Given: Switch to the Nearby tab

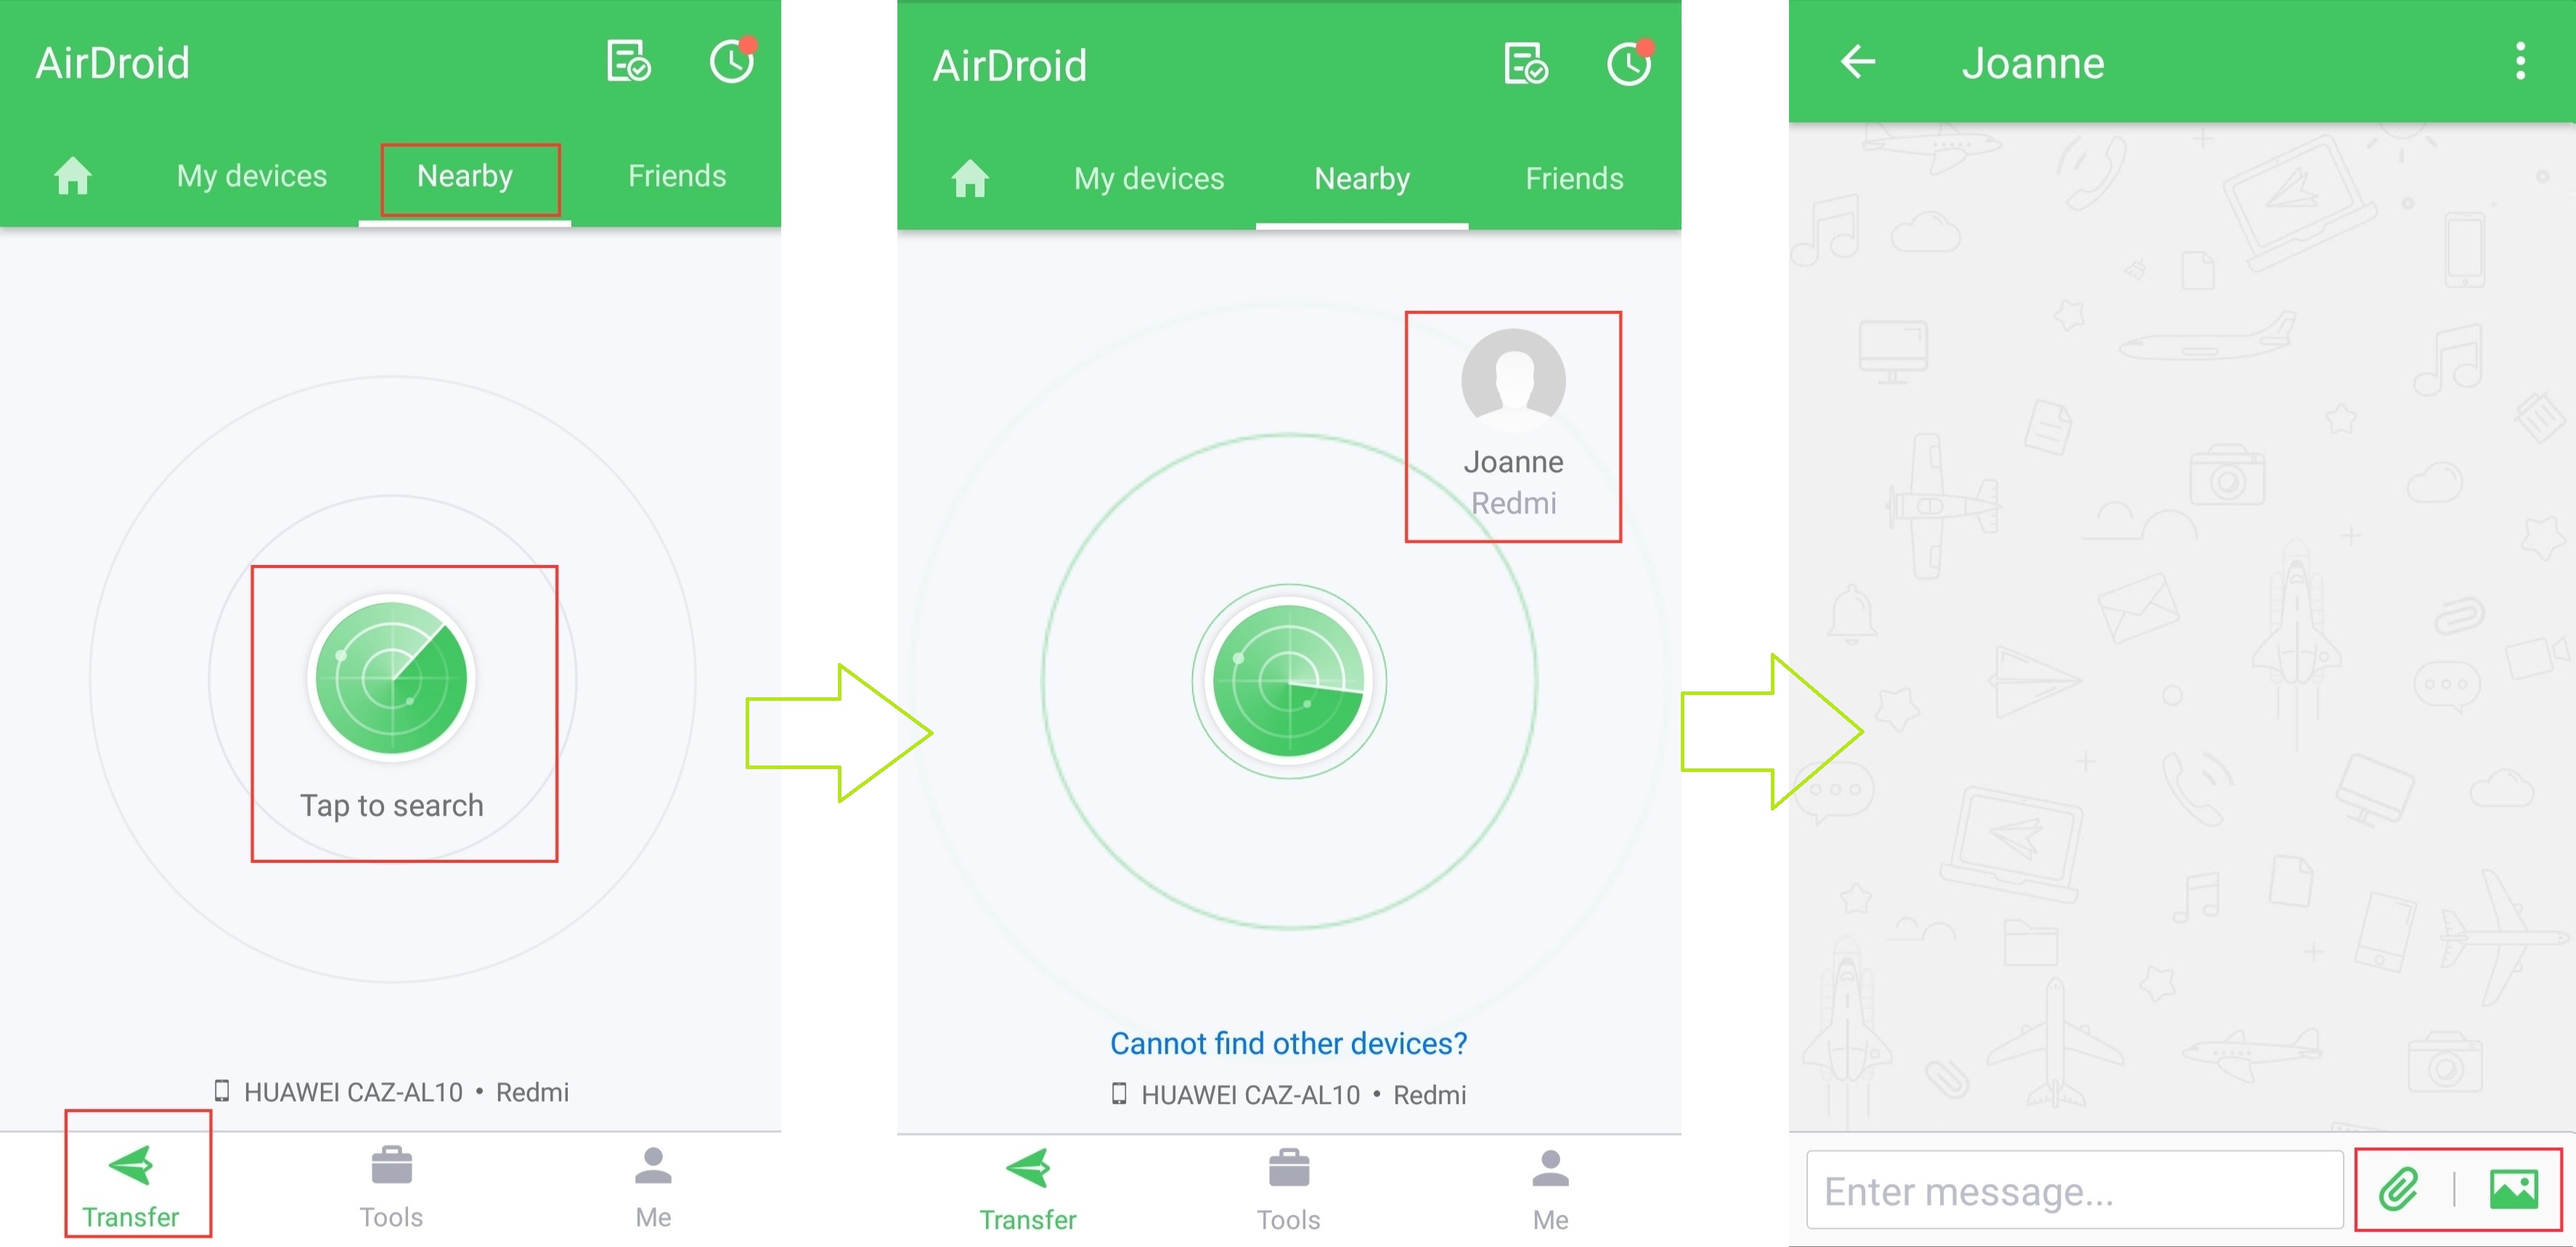Looking at the screenshot, I should [465, 174].
